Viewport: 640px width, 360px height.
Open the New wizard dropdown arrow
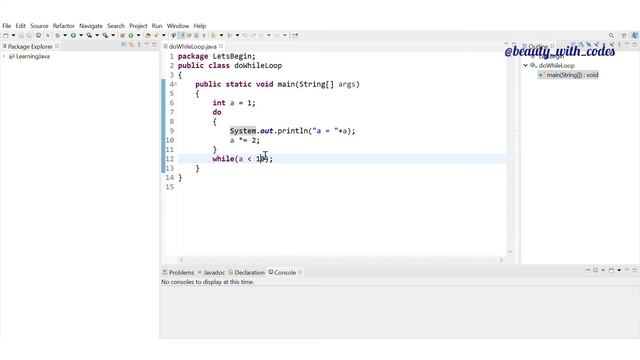(13, 36)
